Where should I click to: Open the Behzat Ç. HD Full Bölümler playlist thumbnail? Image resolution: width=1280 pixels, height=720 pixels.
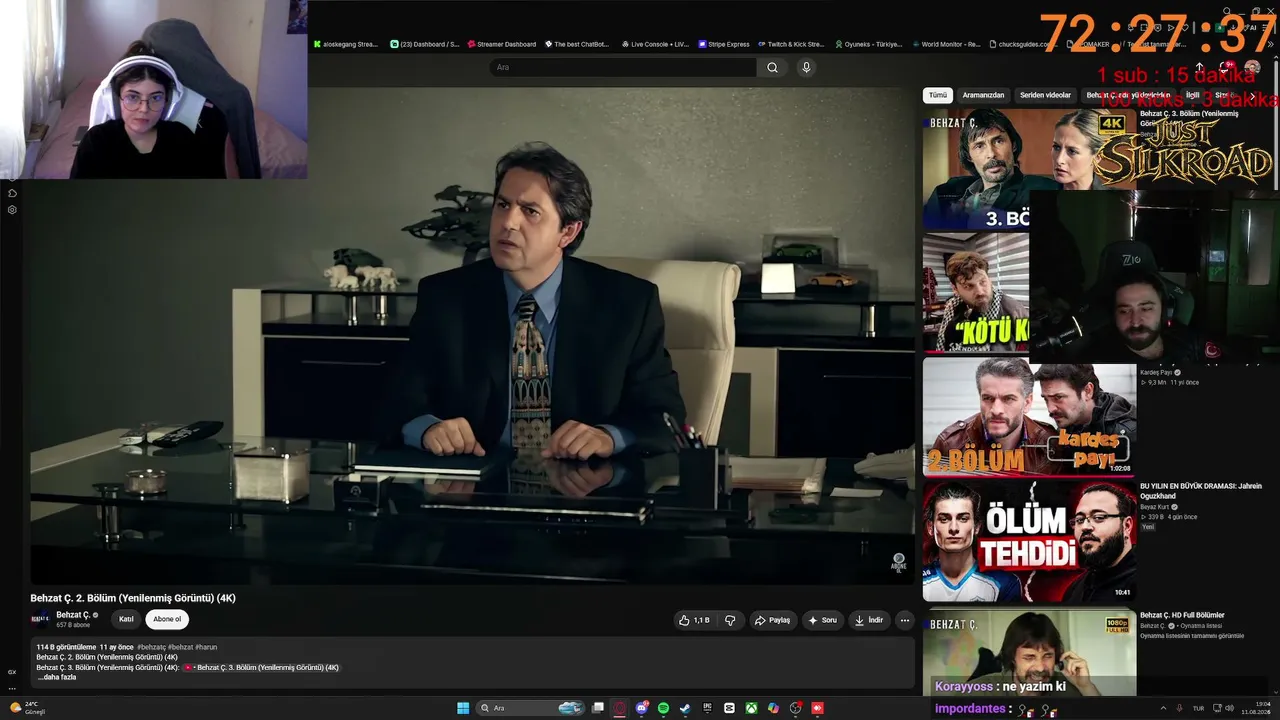coord(1029,650)
